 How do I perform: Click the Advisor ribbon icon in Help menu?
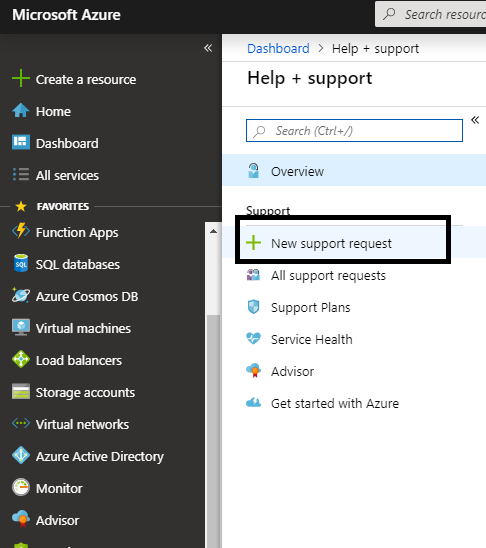point(253,370)
